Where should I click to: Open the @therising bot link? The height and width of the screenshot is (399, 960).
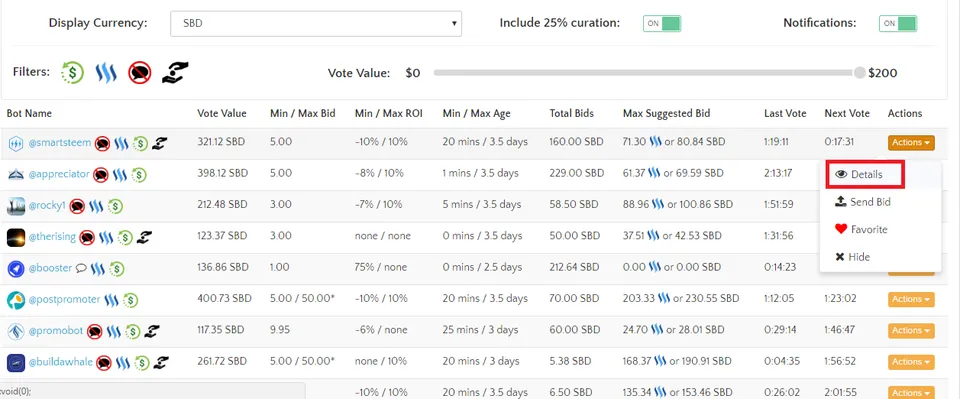click(52, 237)
